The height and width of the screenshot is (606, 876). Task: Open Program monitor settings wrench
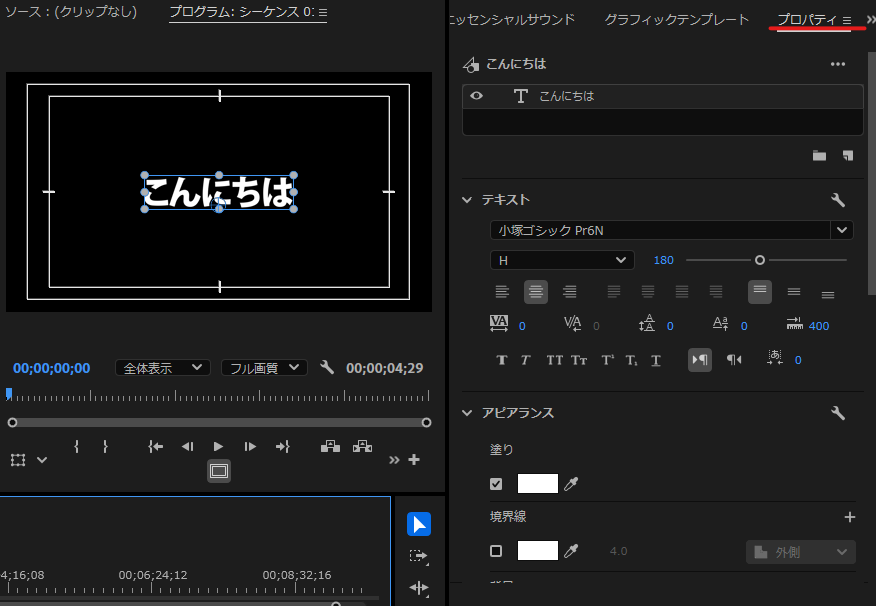327,368
